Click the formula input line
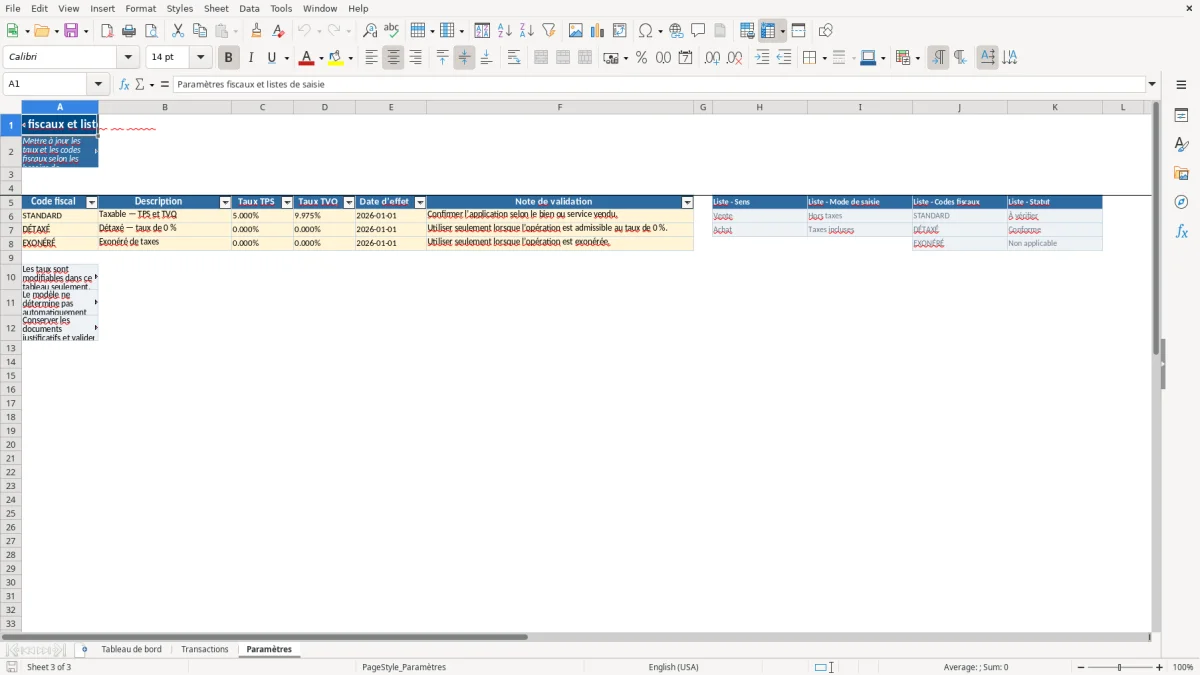The image size is (1200, 675). click(x=659, y=84)
